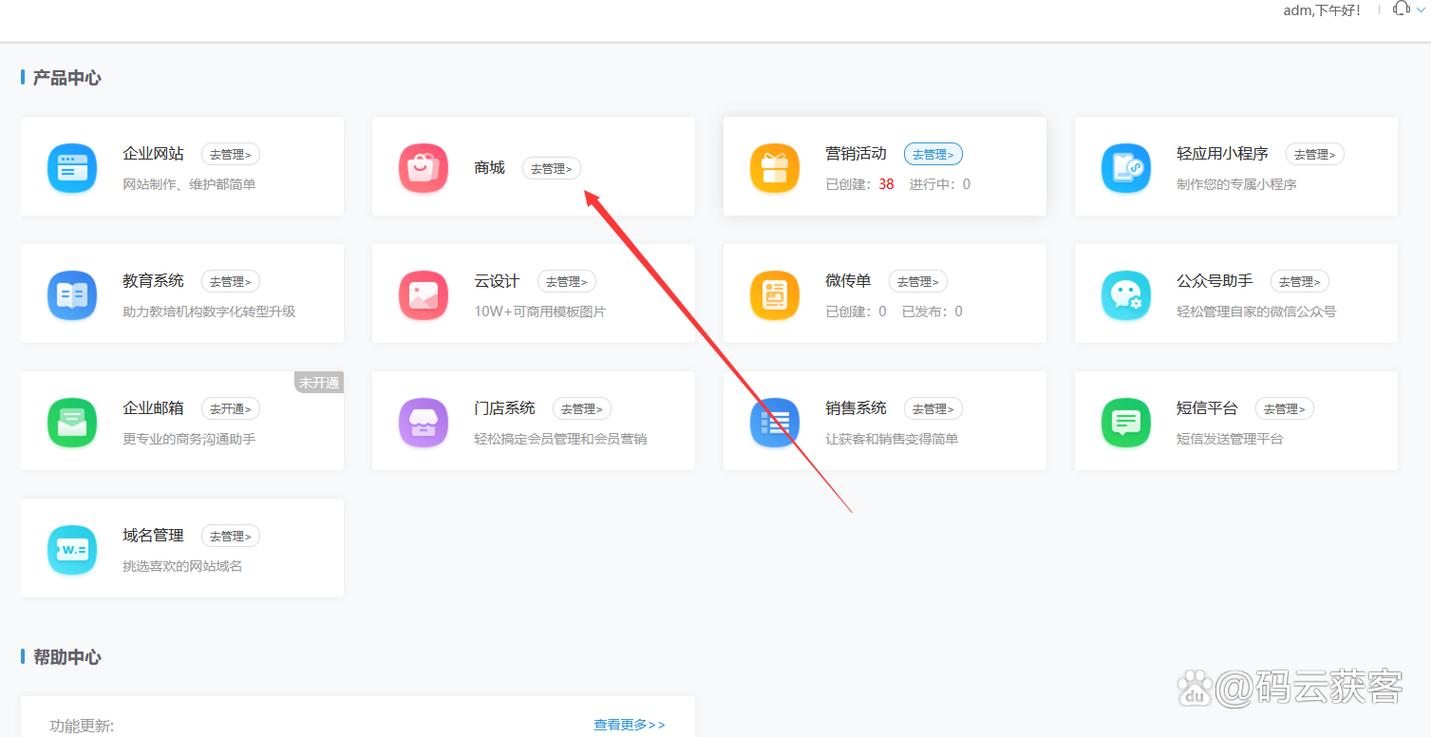Image resolution: width=1431 pixels, height=737 pixels.
Task: Click the 企业网站 title text
Action: (x=153, y=154)
